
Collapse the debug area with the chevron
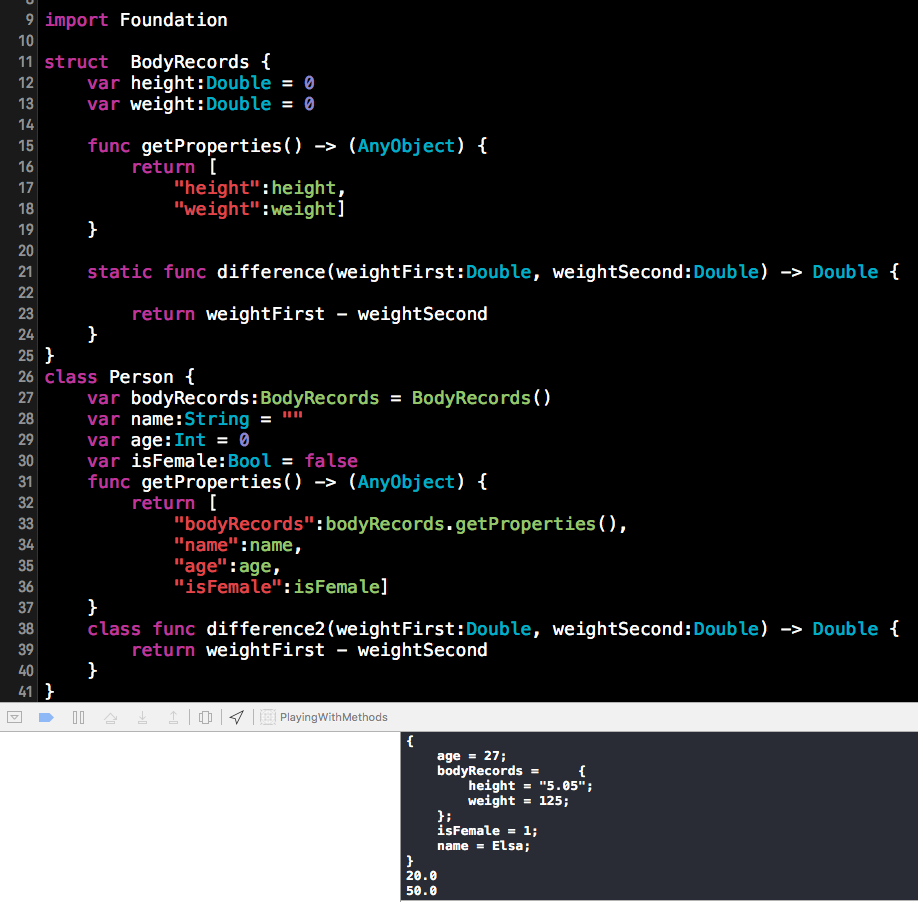(x=14, y=717)
